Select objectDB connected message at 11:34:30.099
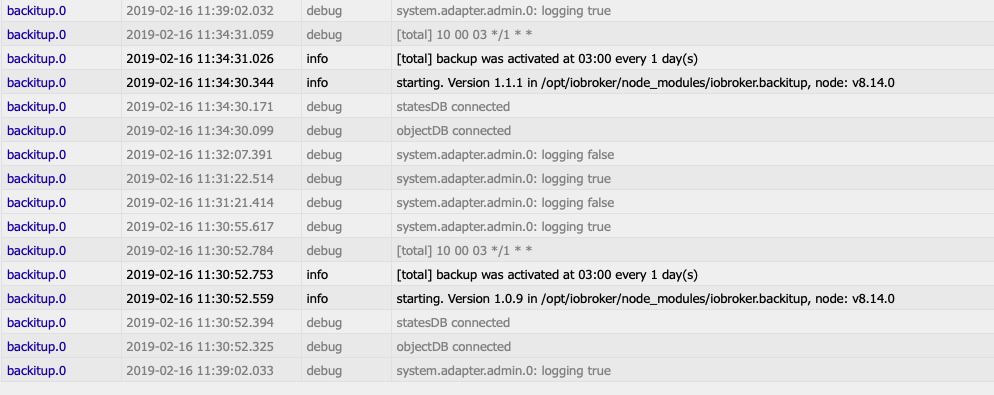994x395 pixels. [x=453, y=131]
